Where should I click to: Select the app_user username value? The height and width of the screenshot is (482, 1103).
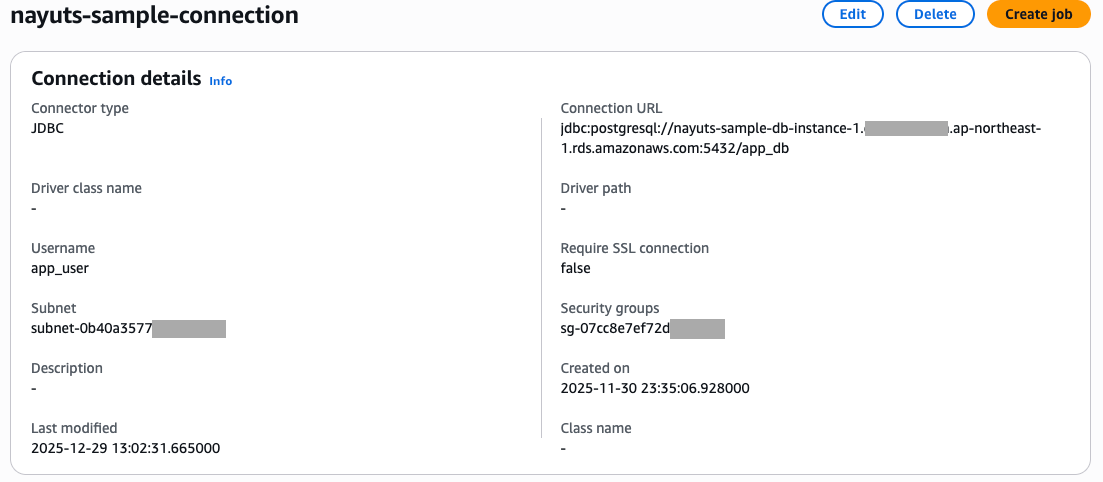(60, 268)
